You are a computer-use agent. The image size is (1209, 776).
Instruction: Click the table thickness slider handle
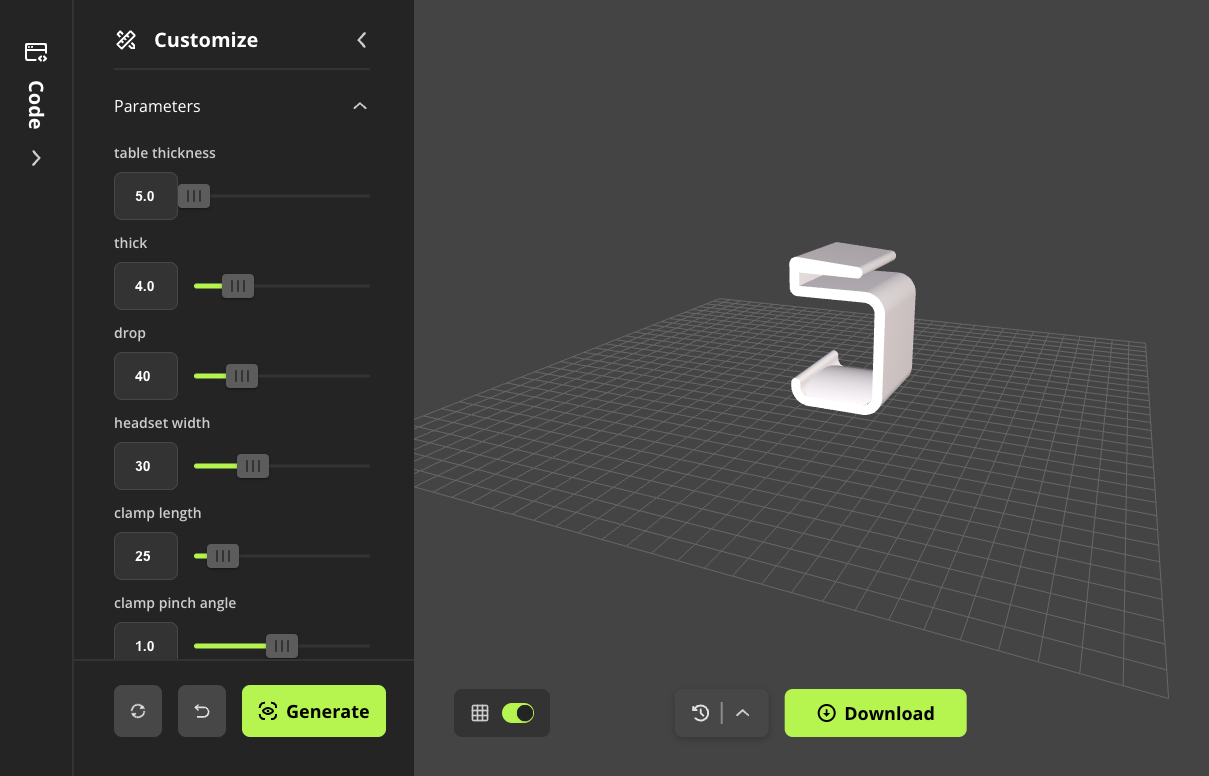194,196
